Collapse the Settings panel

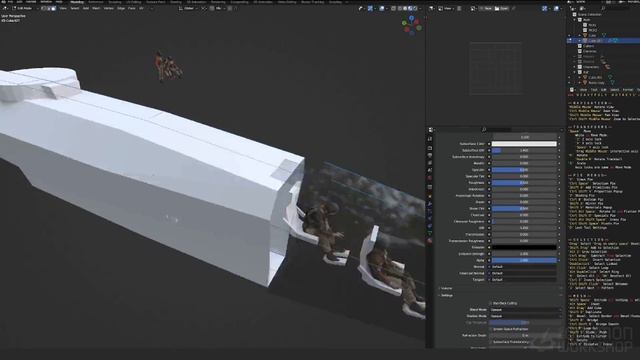446,295
